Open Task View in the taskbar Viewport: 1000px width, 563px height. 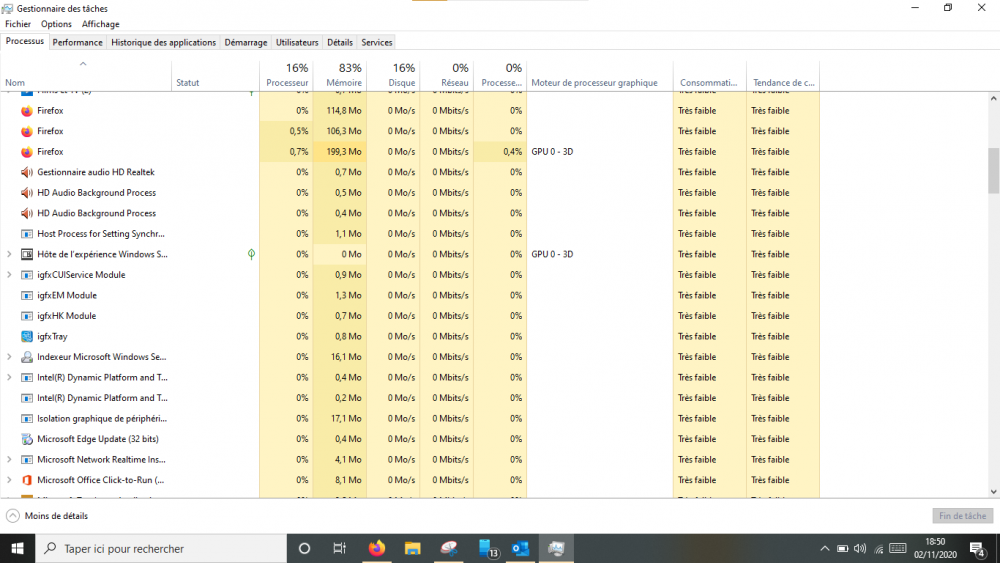[x=339, y=548]
